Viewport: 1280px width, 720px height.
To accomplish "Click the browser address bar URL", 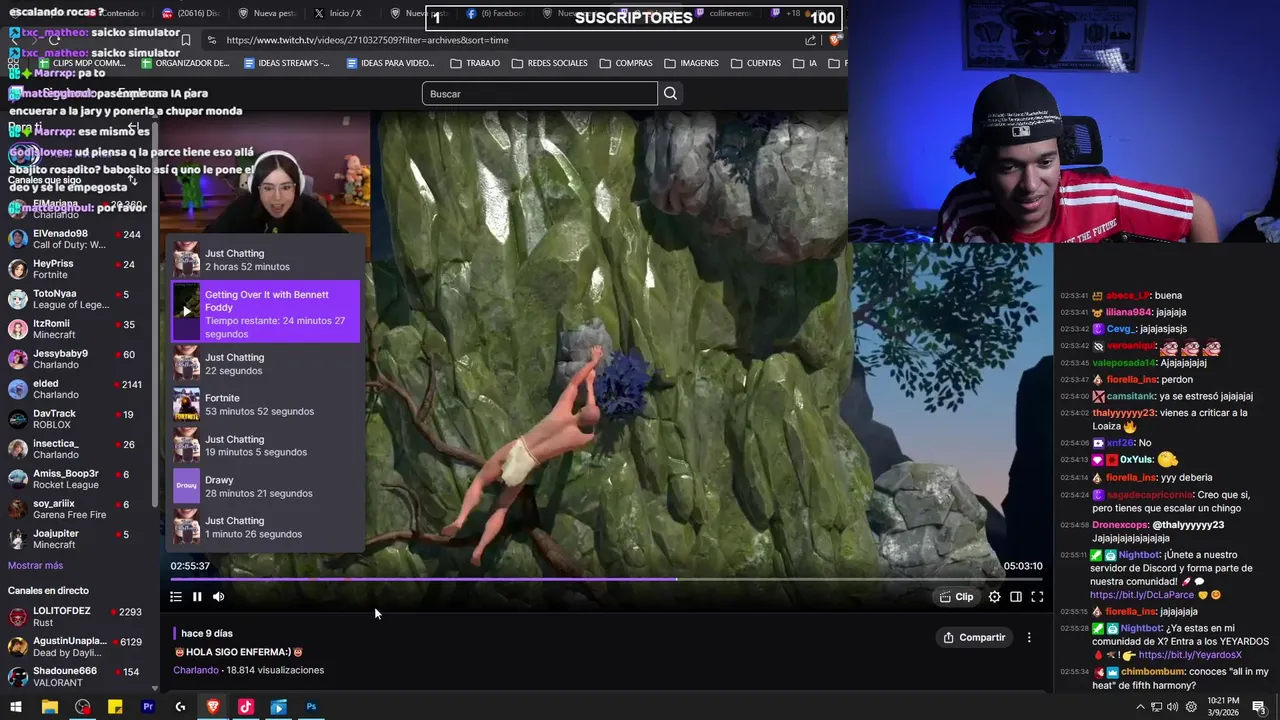I will (x=367, y=40).
